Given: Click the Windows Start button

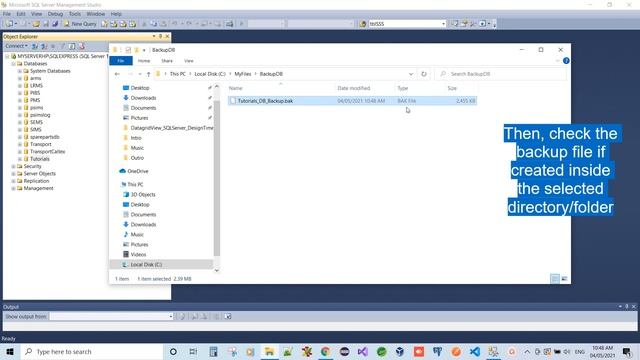Looking at the screenshot, I should tap(10, 351).
